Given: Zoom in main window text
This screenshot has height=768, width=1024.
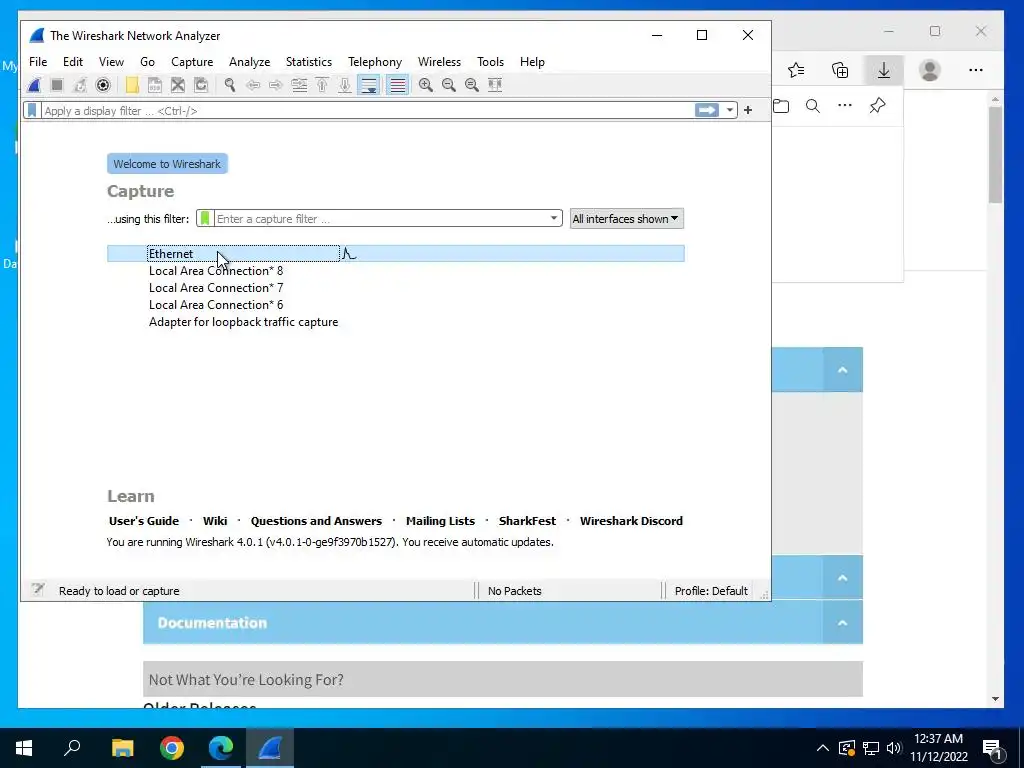Looking at the screenshot, I should [426, 85].
